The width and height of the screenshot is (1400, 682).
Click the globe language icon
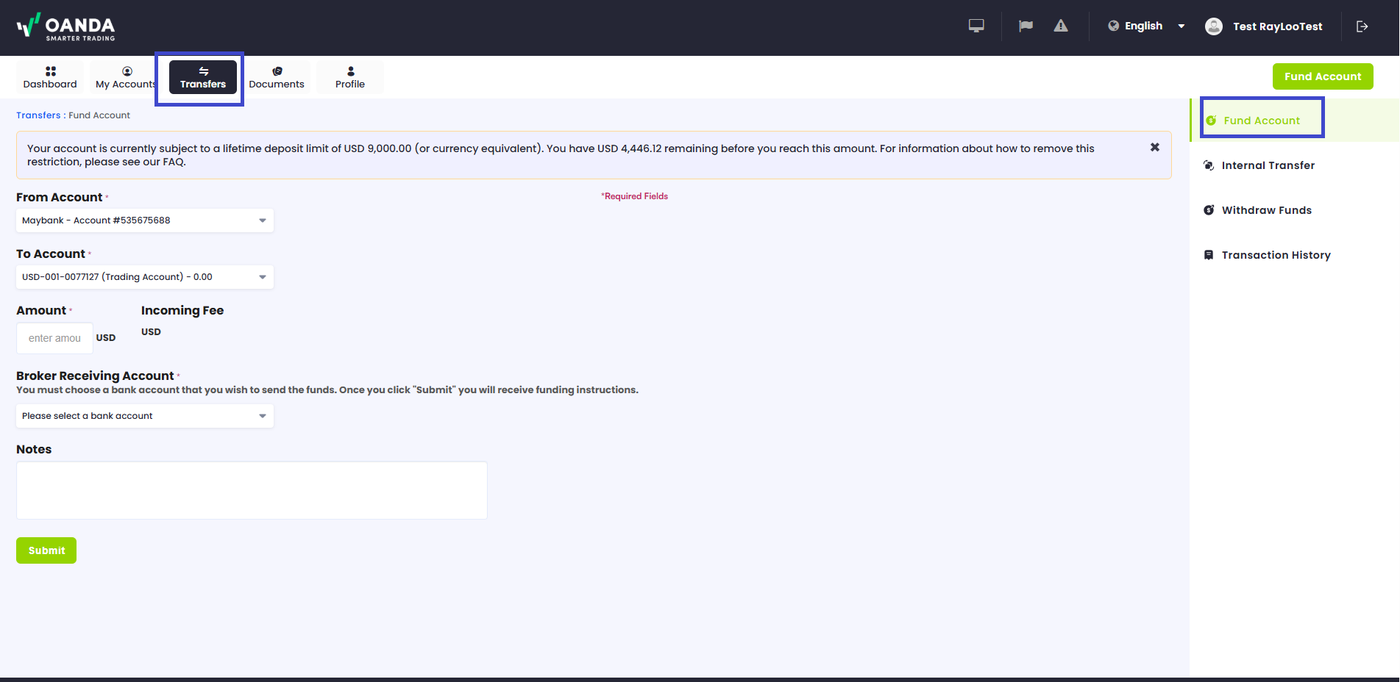click(1113, 26)
